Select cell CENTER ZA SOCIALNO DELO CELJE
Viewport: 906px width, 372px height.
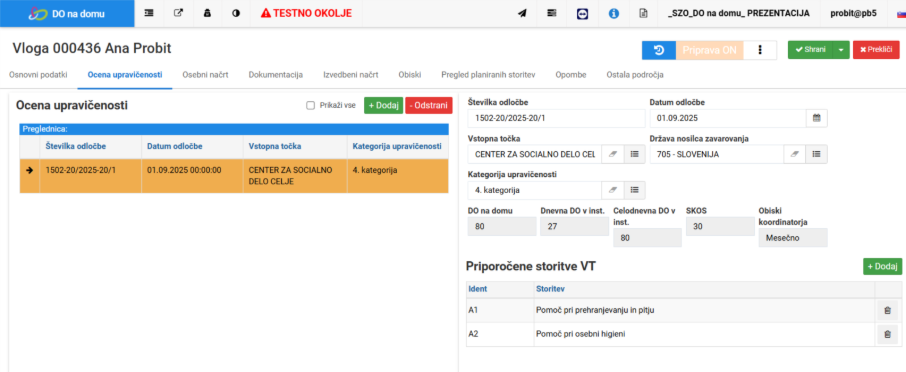coord(295,176)
